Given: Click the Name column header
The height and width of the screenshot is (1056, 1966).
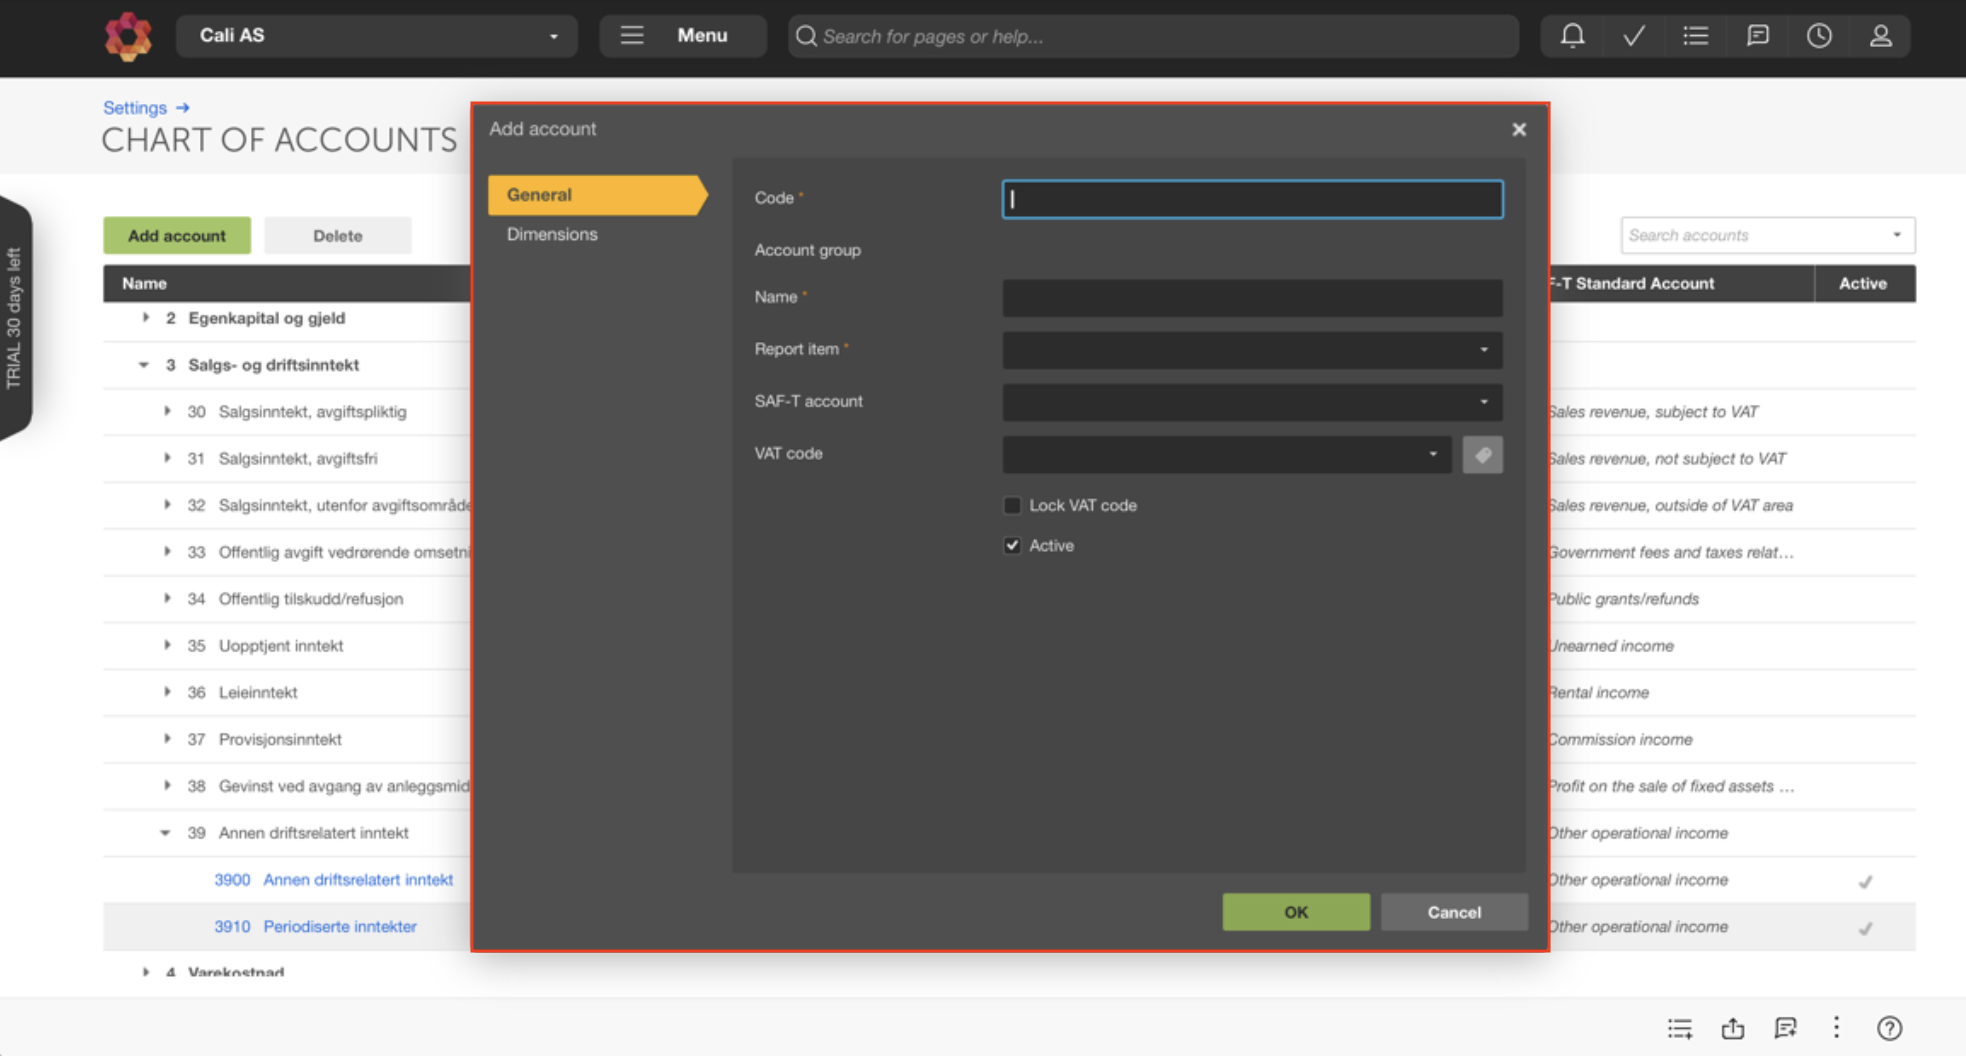Looking at the screenshot, I should (x=144, y=283).
